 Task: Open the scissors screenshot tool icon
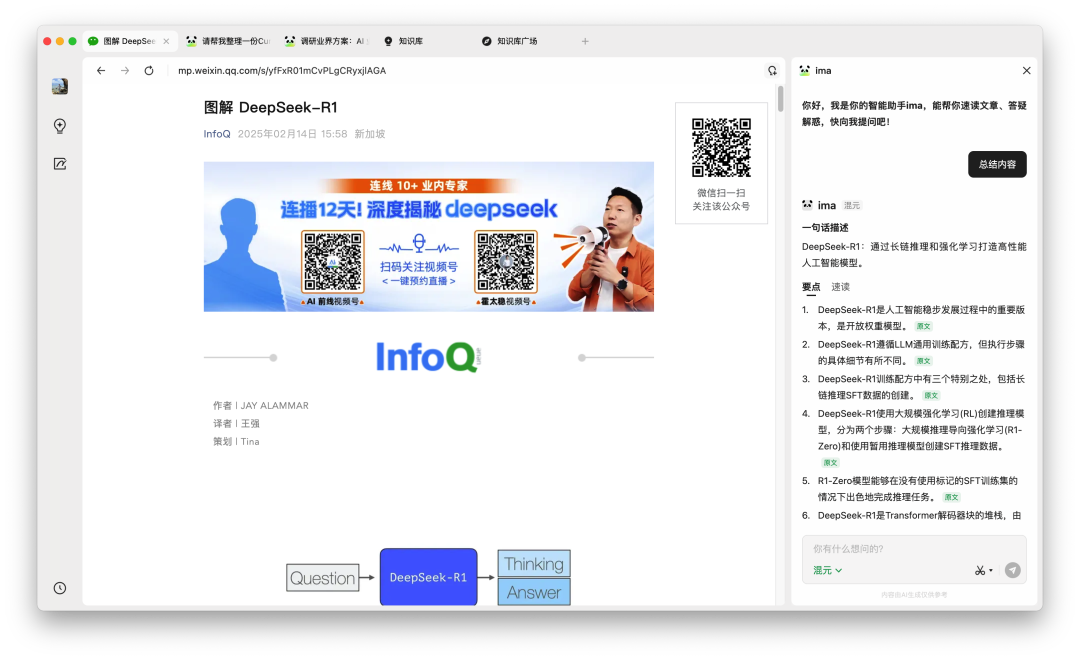[x=979, y=570]
